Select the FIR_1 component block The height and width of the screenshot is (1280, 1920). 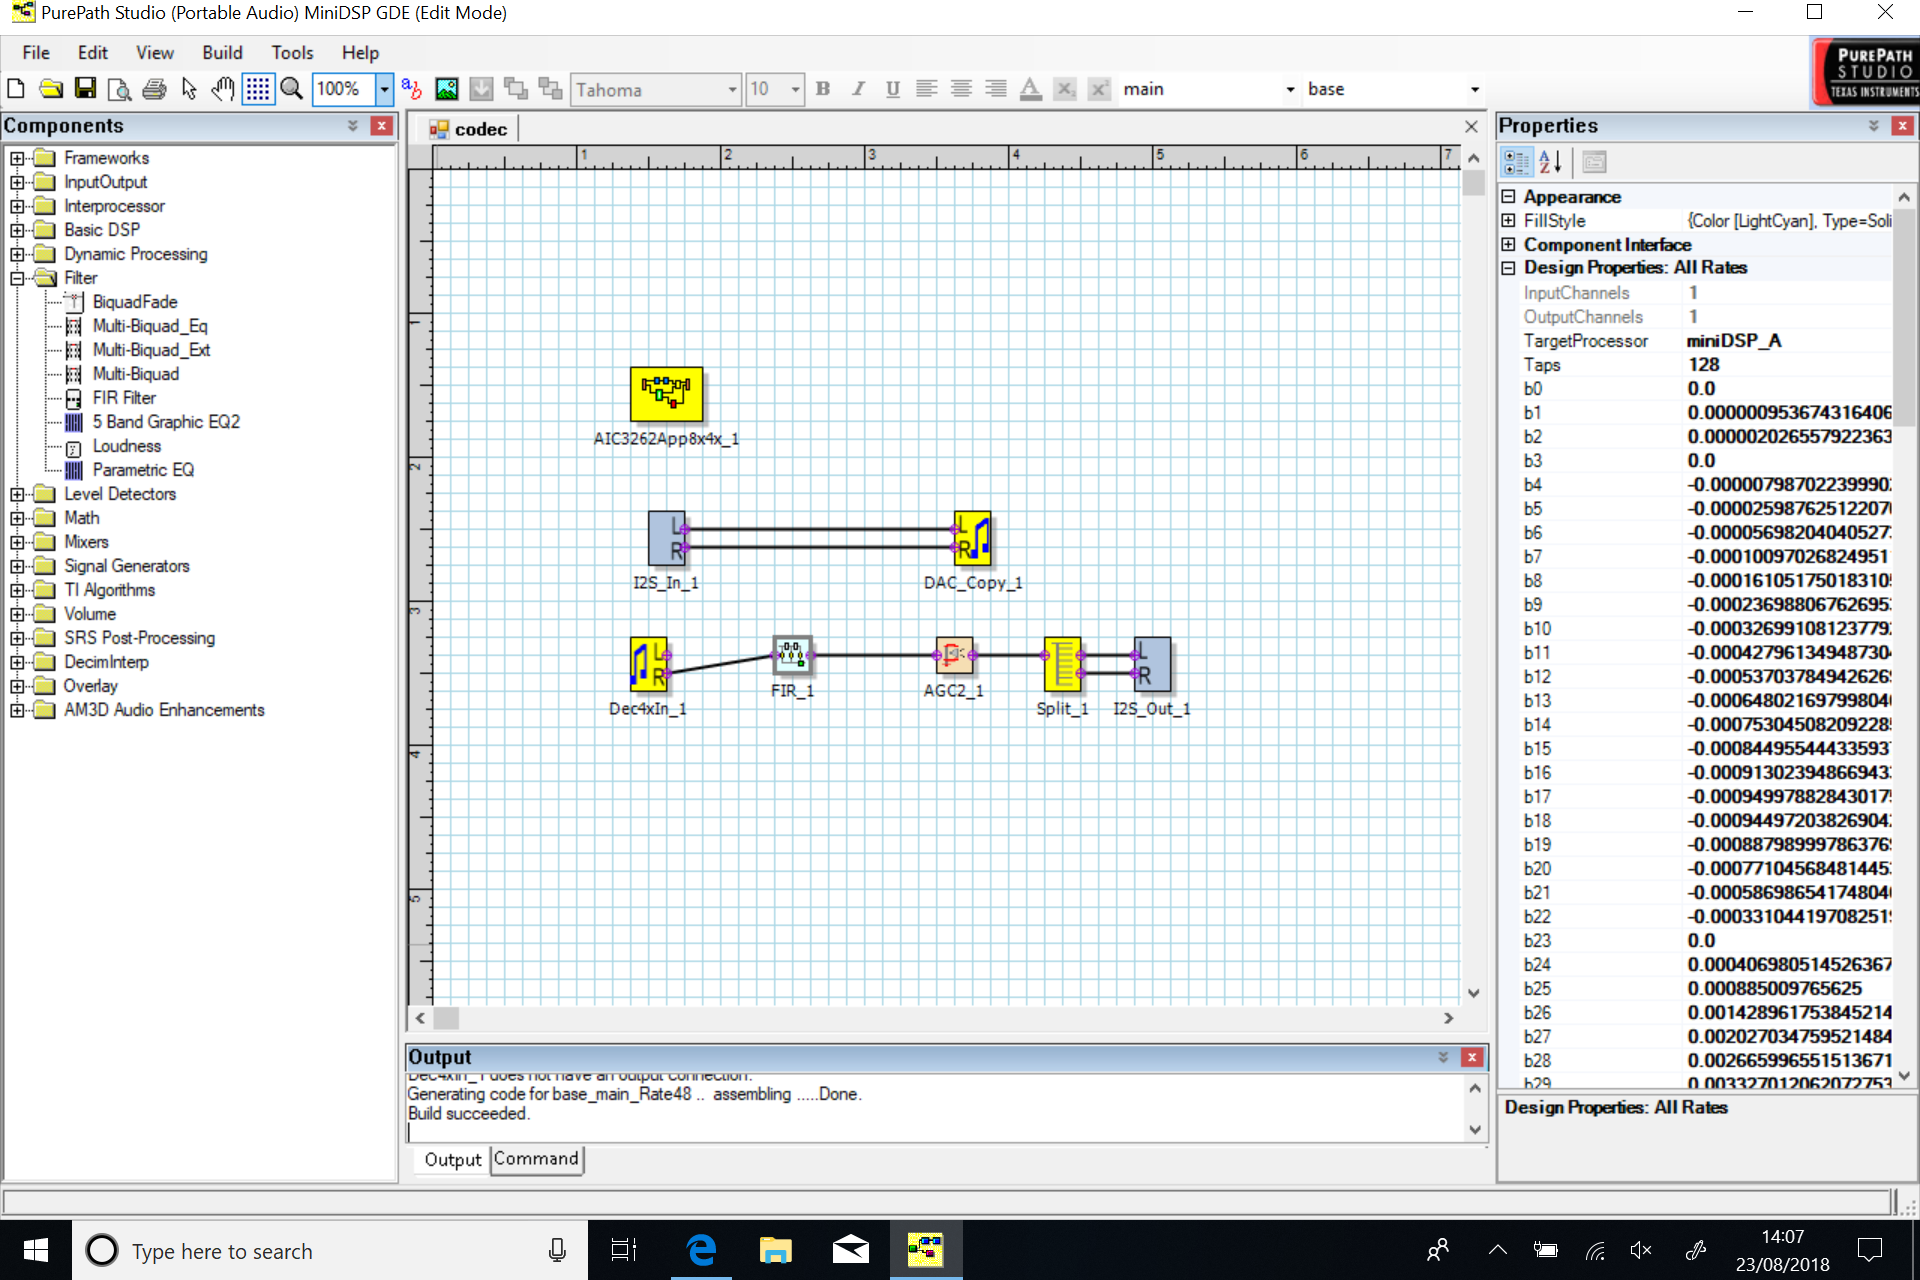click(x=792, y=655)
